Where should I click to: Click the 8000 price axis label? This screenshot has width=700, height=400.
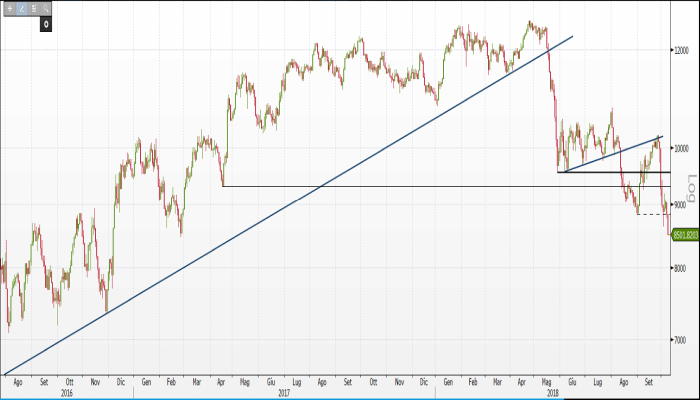pos(682,268)
